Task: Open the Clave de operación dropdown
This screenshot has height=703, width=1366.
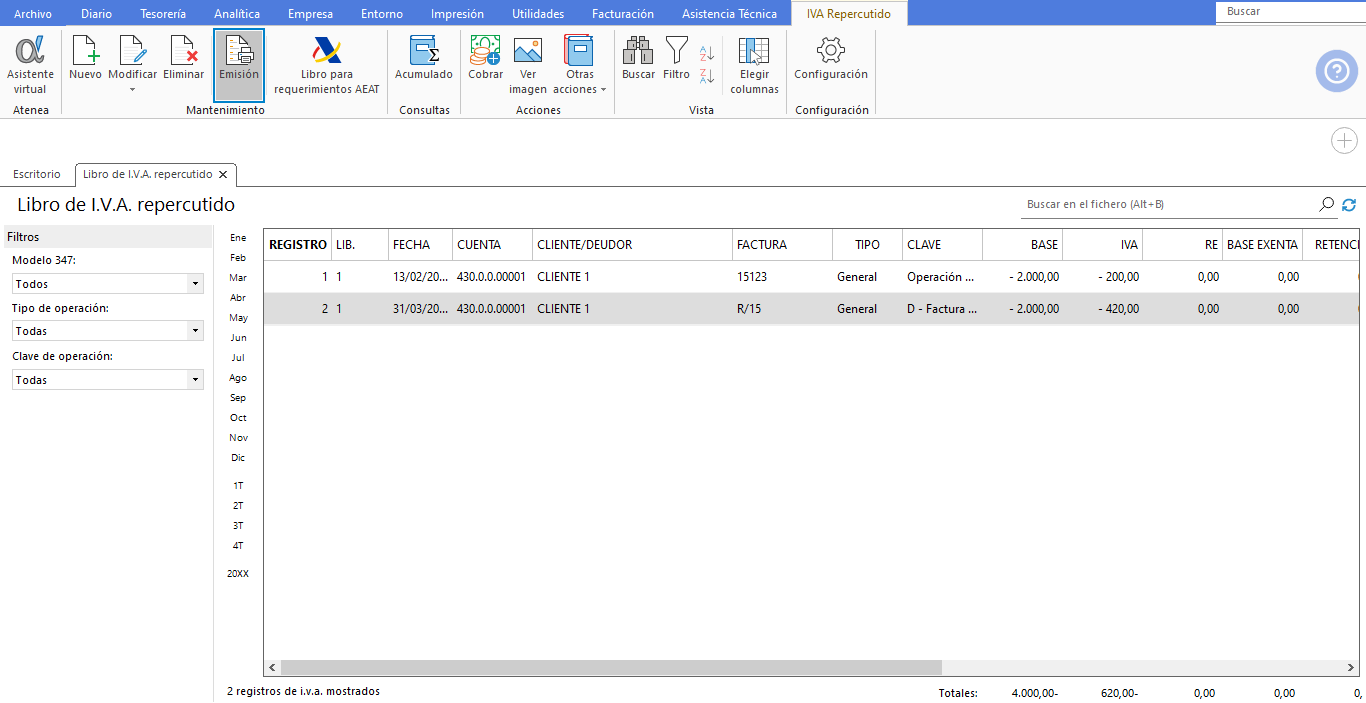Action: pyautogui.click(x=195, y=380)
